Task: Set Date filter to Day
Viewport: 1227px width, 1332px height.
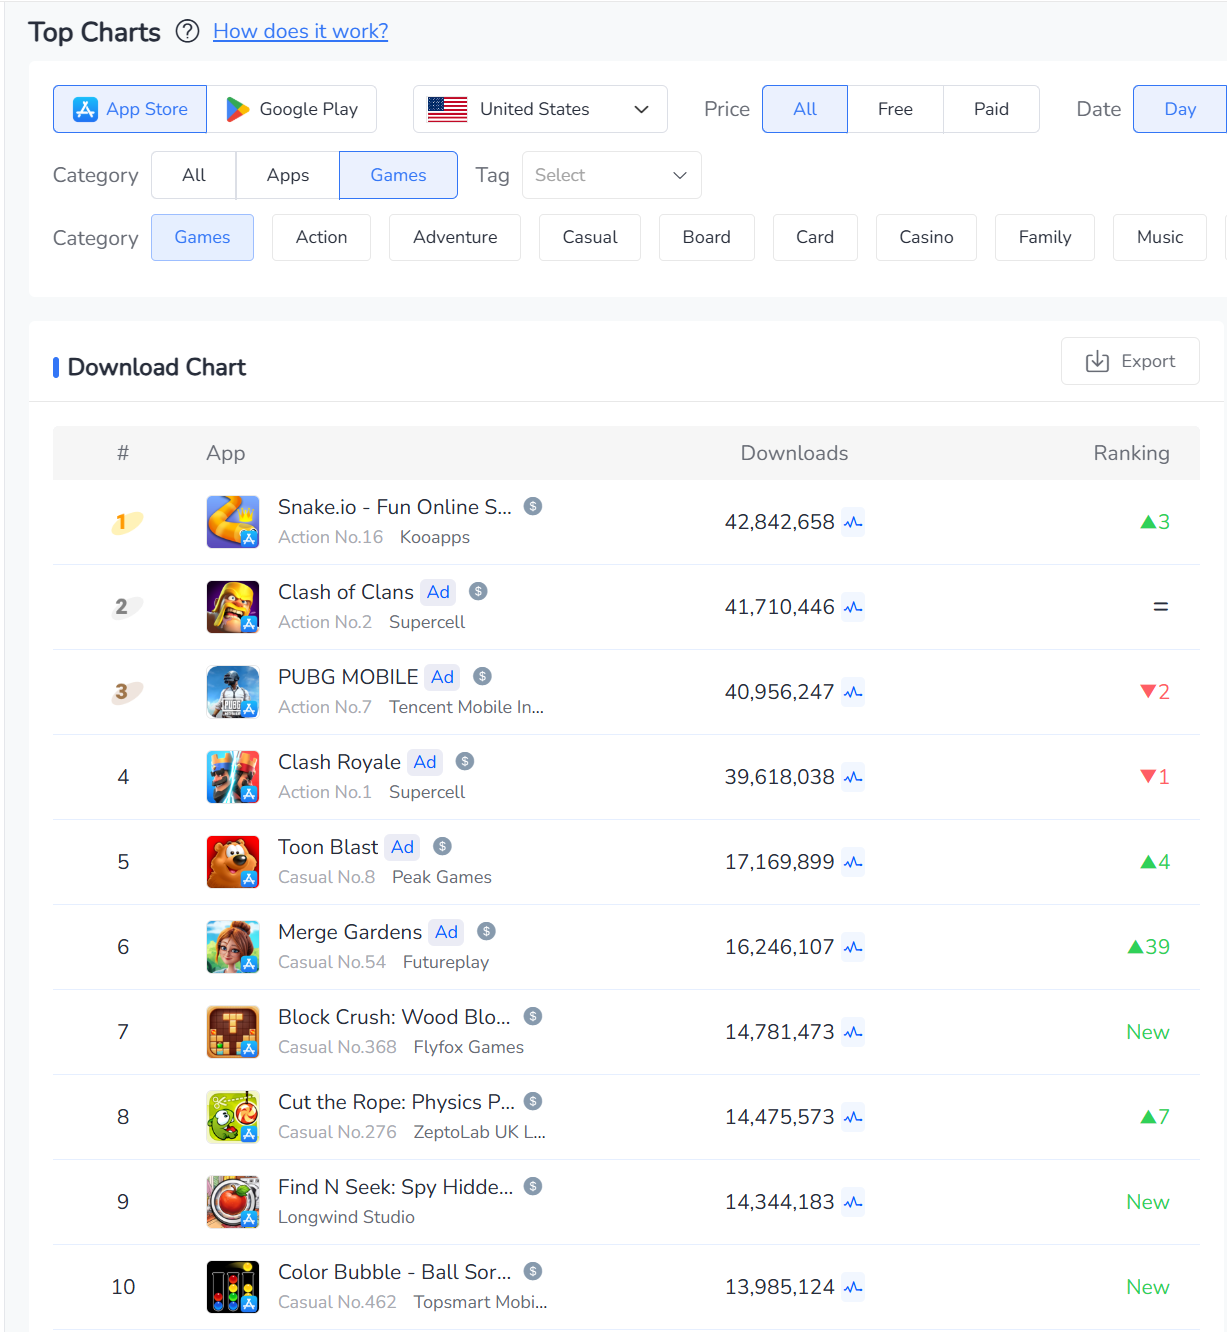Action: coord(1180,109)
